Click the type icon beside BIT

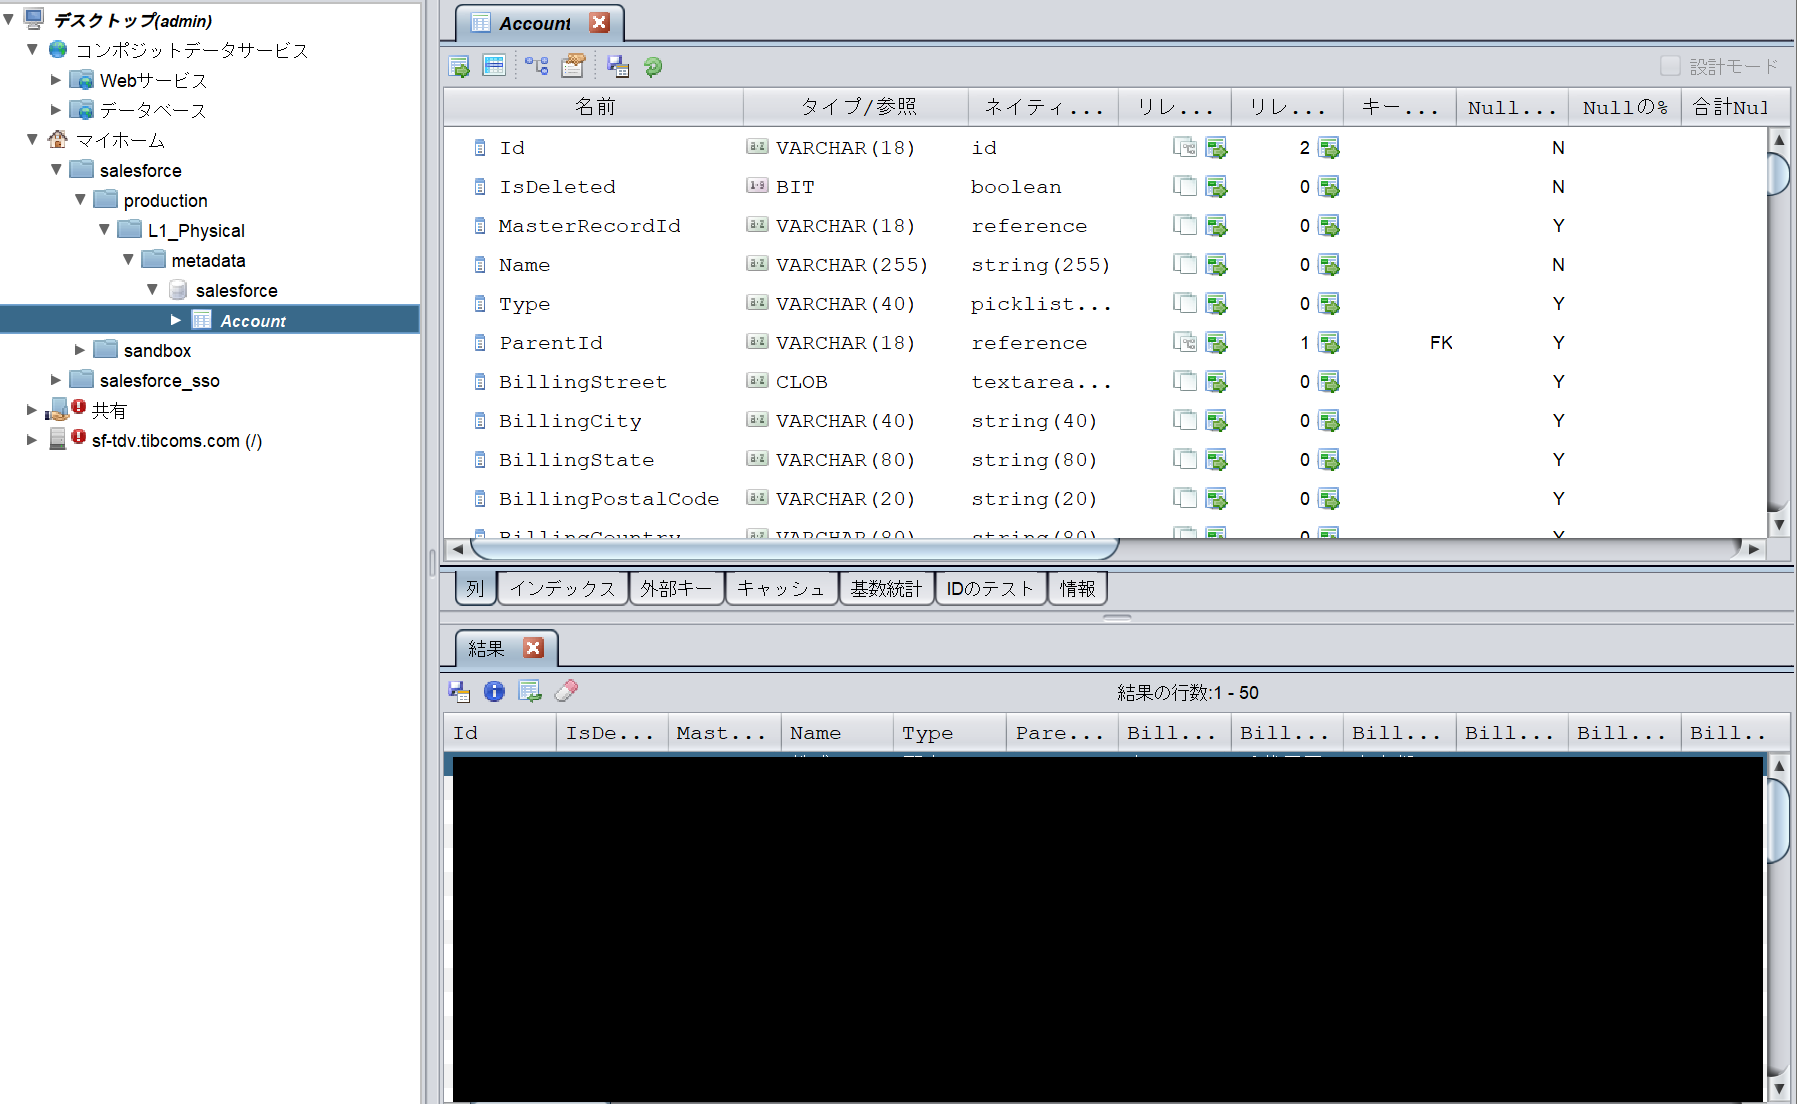click(757, 186)
